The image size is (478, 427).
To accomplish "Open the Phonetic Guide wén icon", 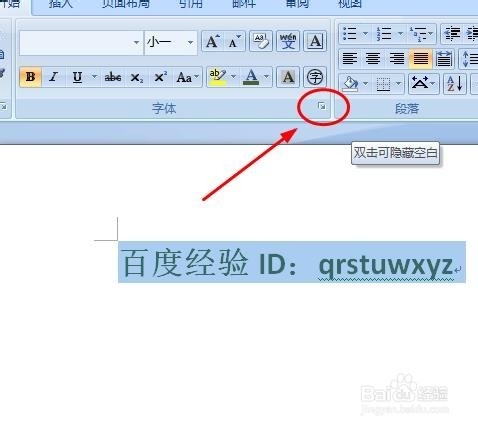I will (288, 42).
